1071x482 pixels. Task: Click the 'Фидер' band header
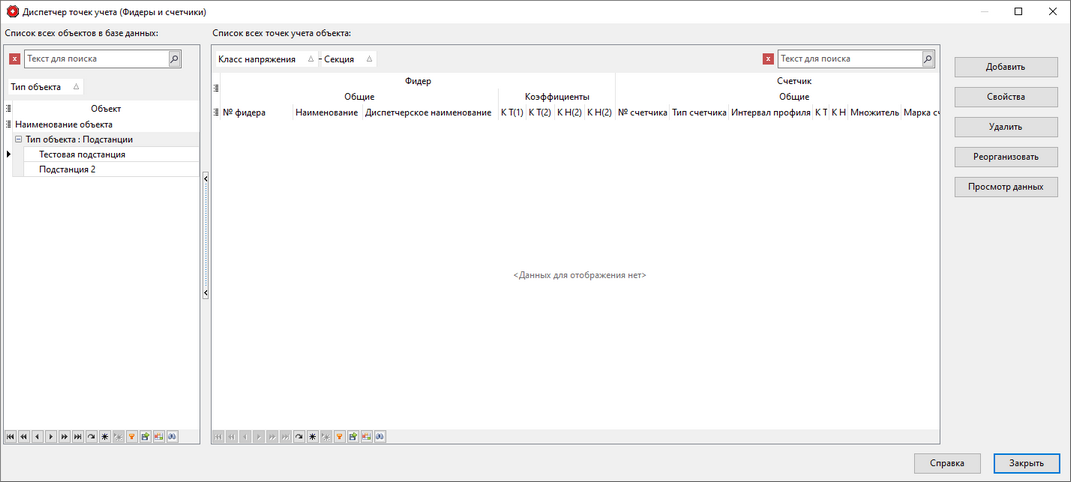418,81
